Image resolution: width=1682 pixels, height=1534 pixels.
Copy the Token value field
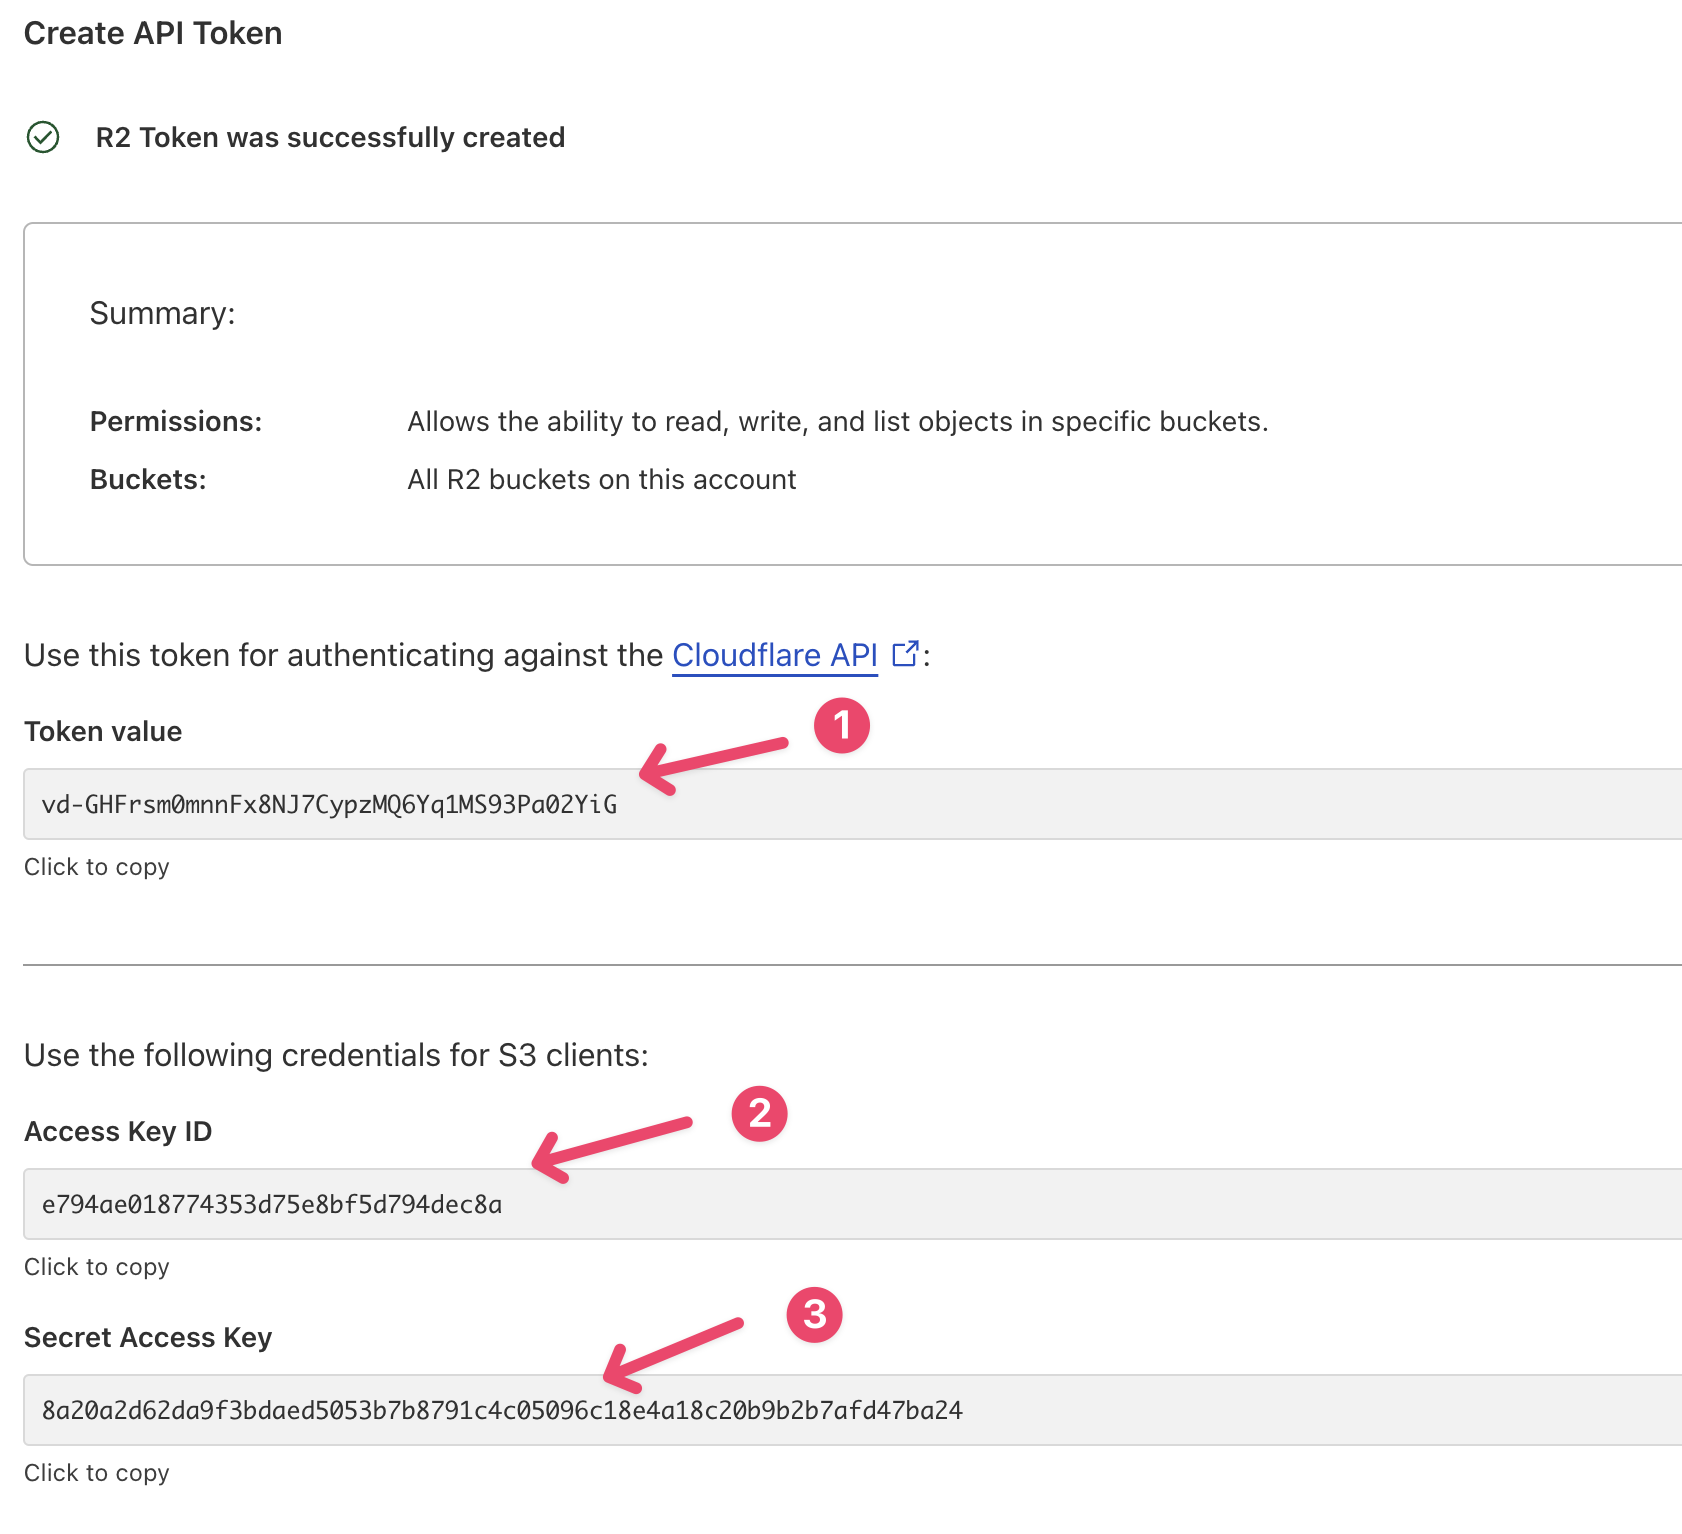[852, 804]
